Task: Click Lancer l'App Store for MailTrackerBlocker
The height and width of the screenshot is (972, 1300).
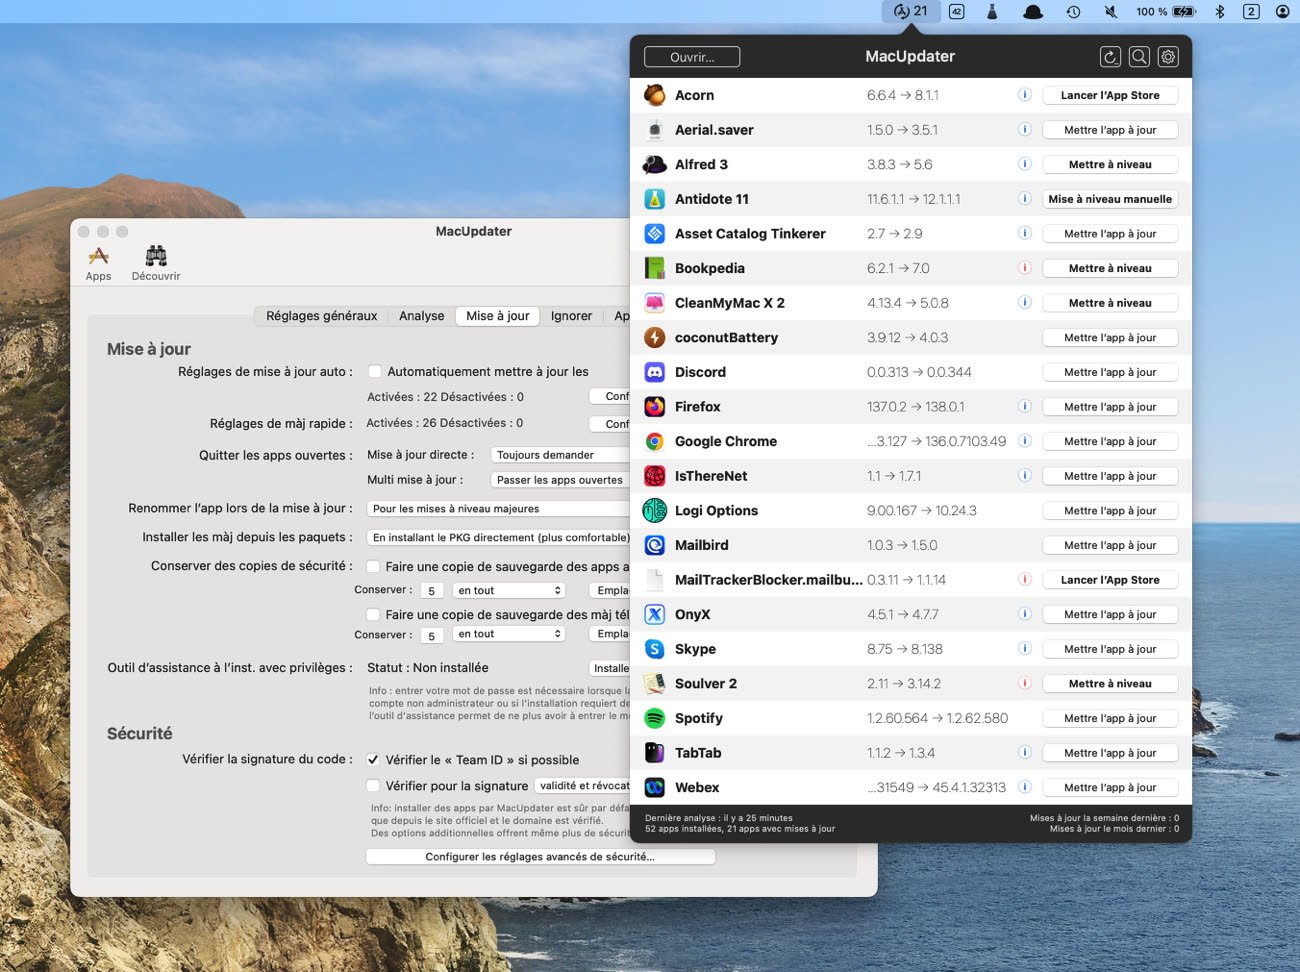Action: 1110,580
